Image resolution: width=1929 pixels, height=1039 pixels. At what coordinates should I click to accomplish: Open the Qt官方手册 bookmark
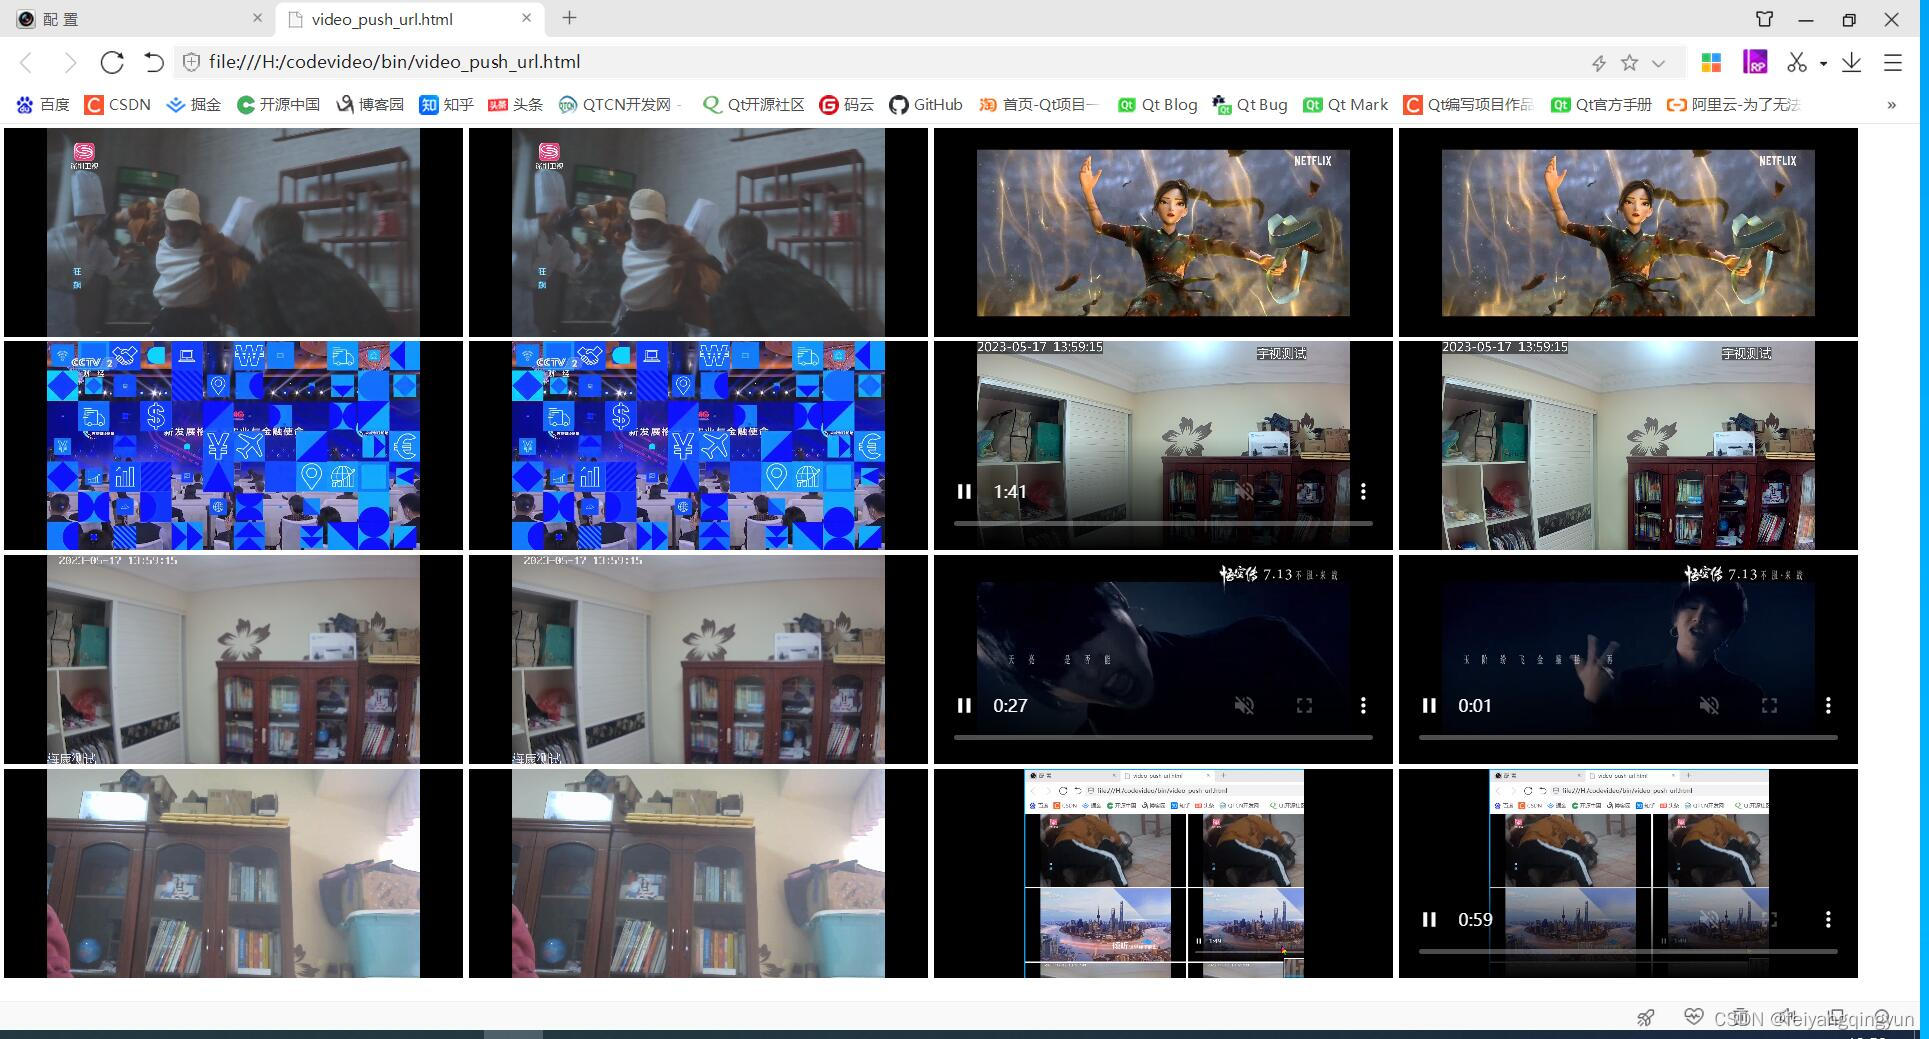pyautogui.click(x=1601, y=104)
